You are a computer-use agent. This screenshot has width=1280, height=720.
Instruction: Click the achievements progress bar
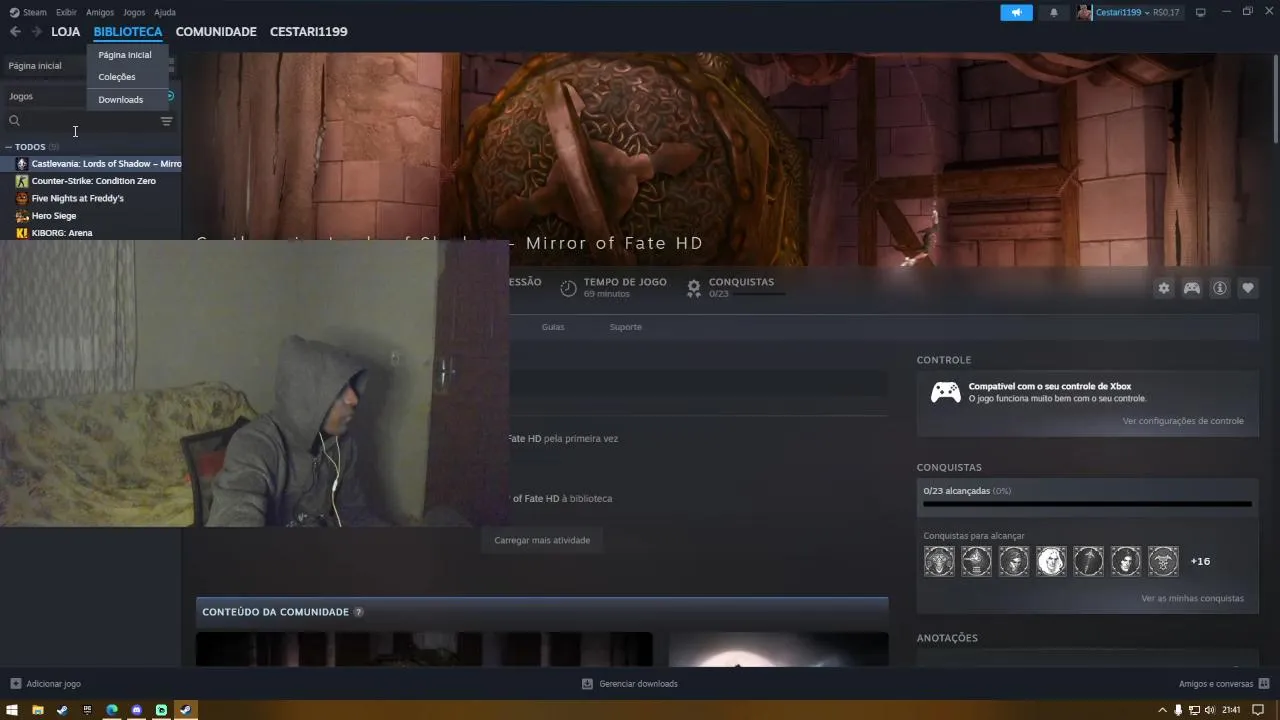[1087, 504]
